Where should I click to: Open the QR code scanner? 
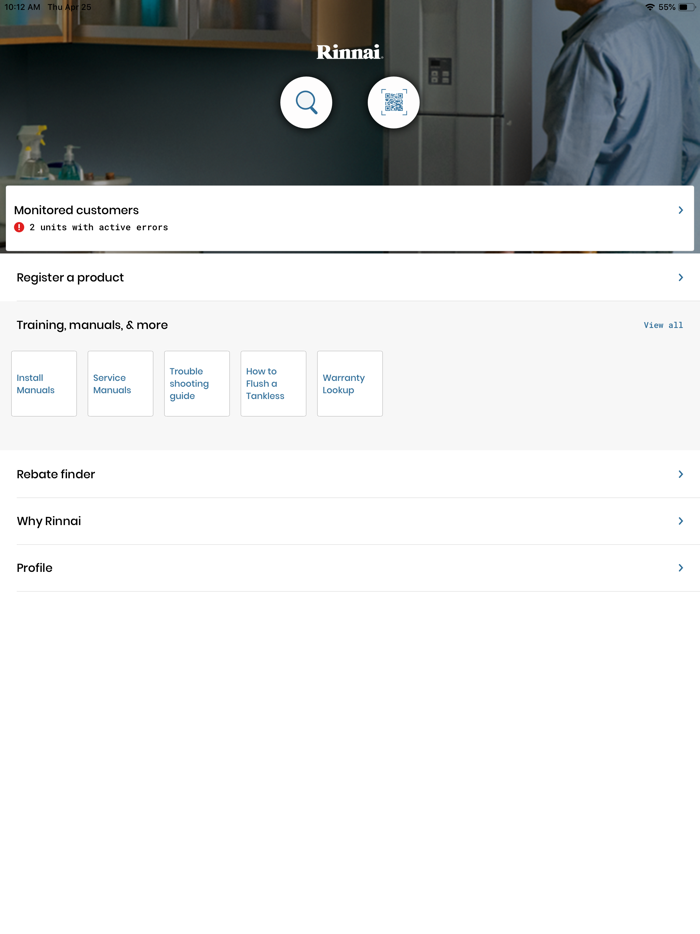pyautogui.click(x=394, y=102)
